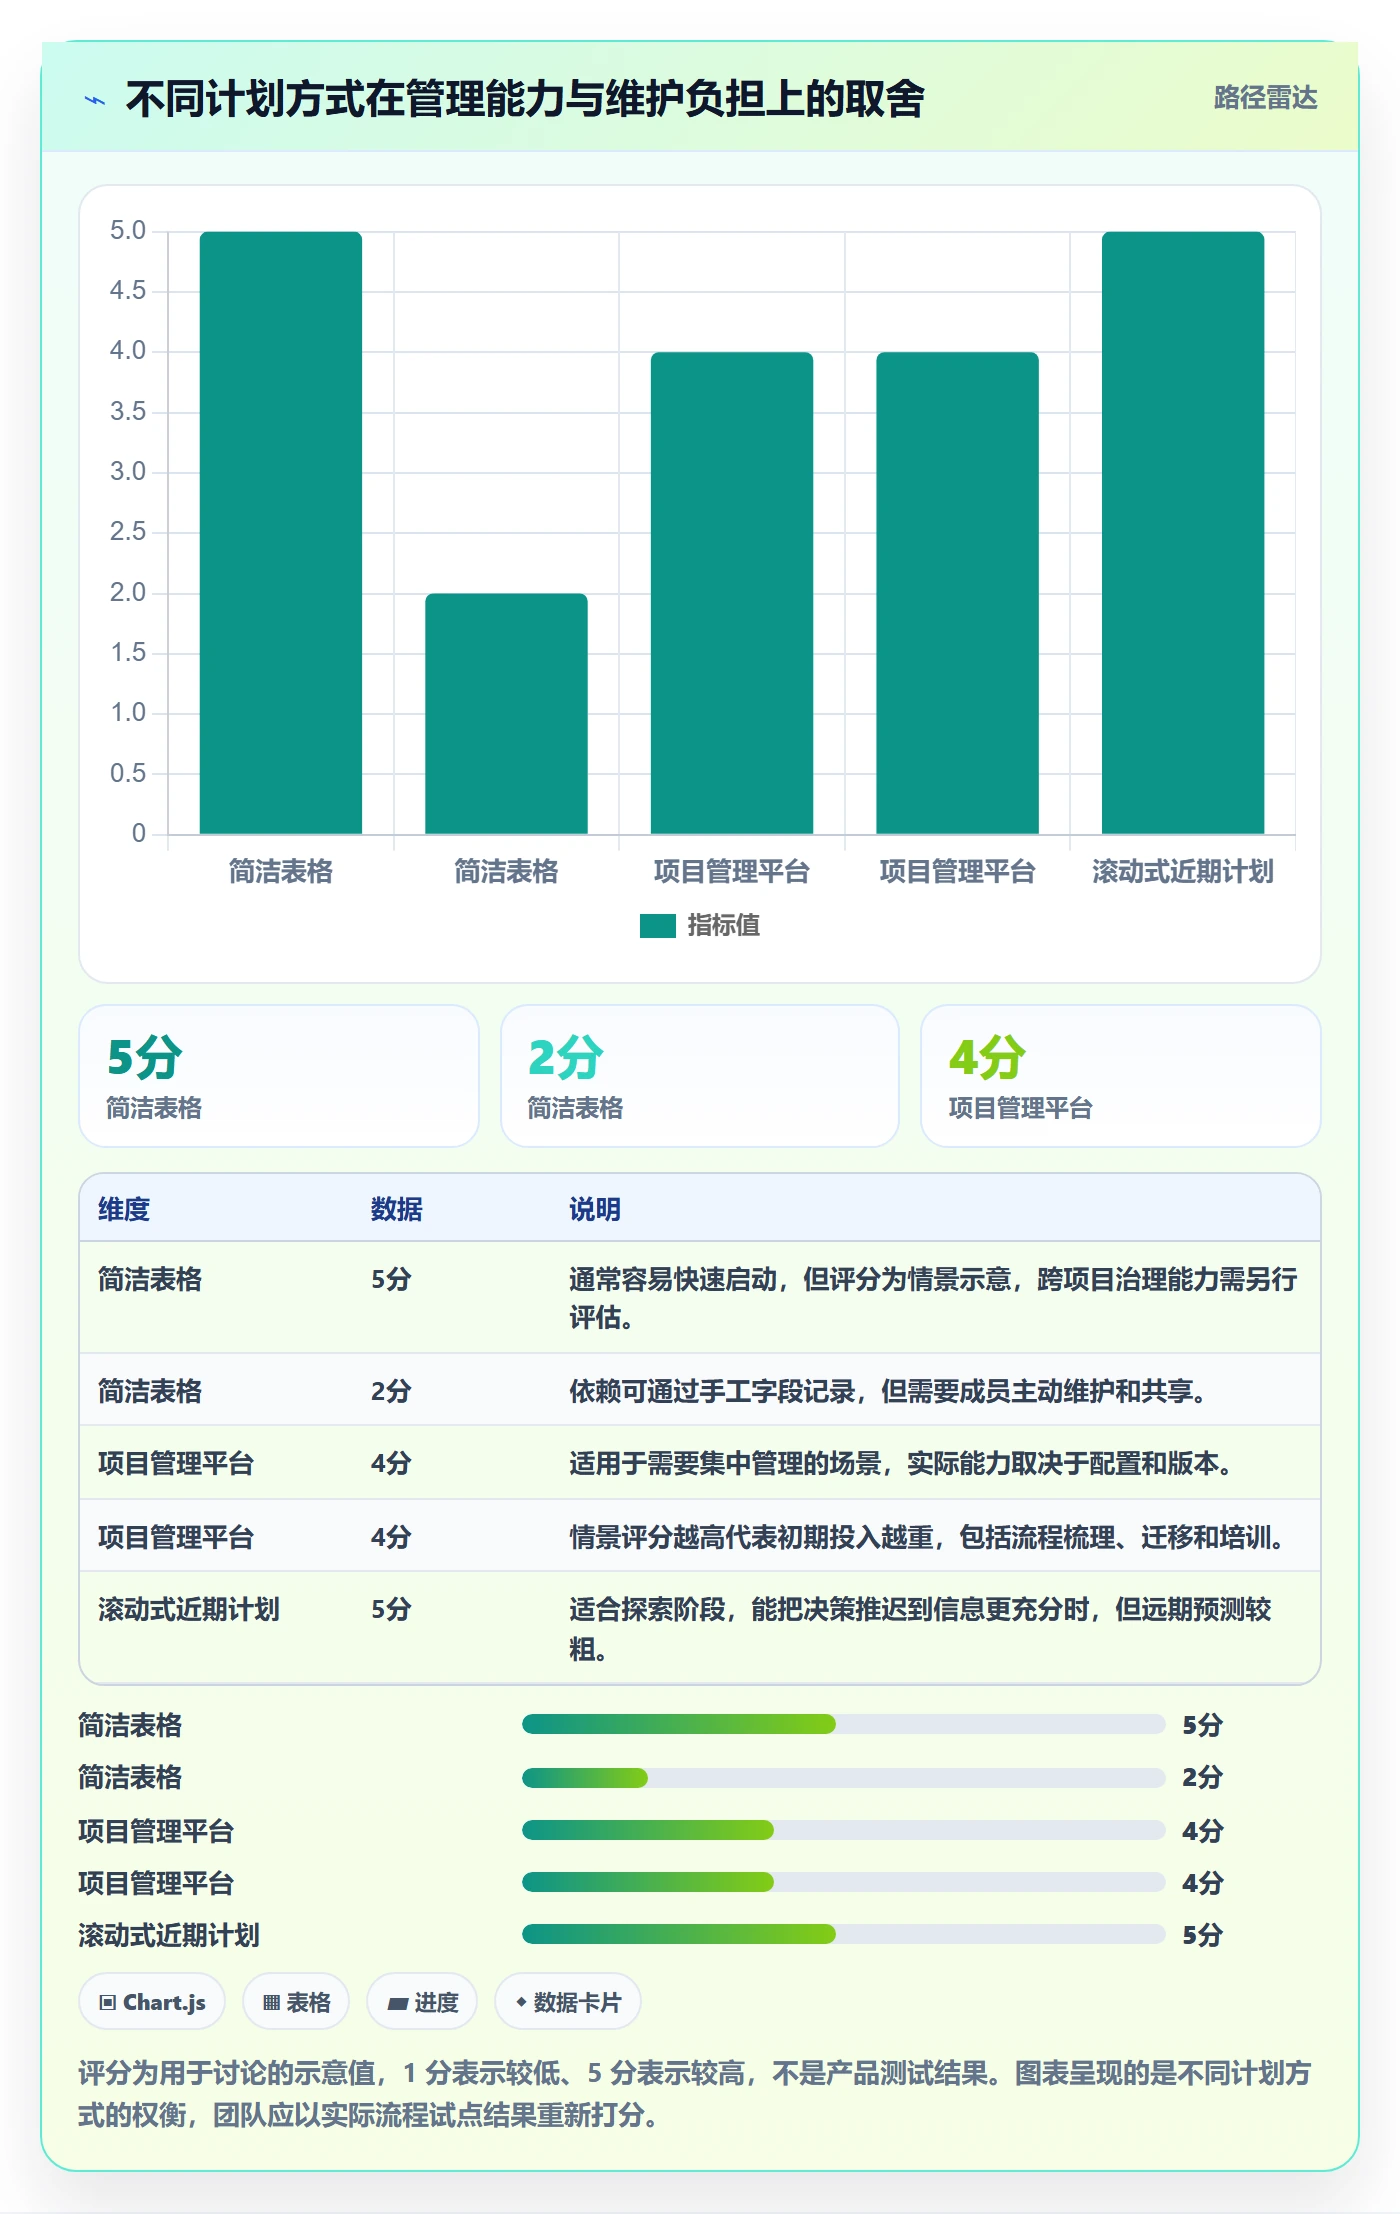
Task: Click the 滚动式近期计划 x-axis label in chart
Action: point(1183,871)
